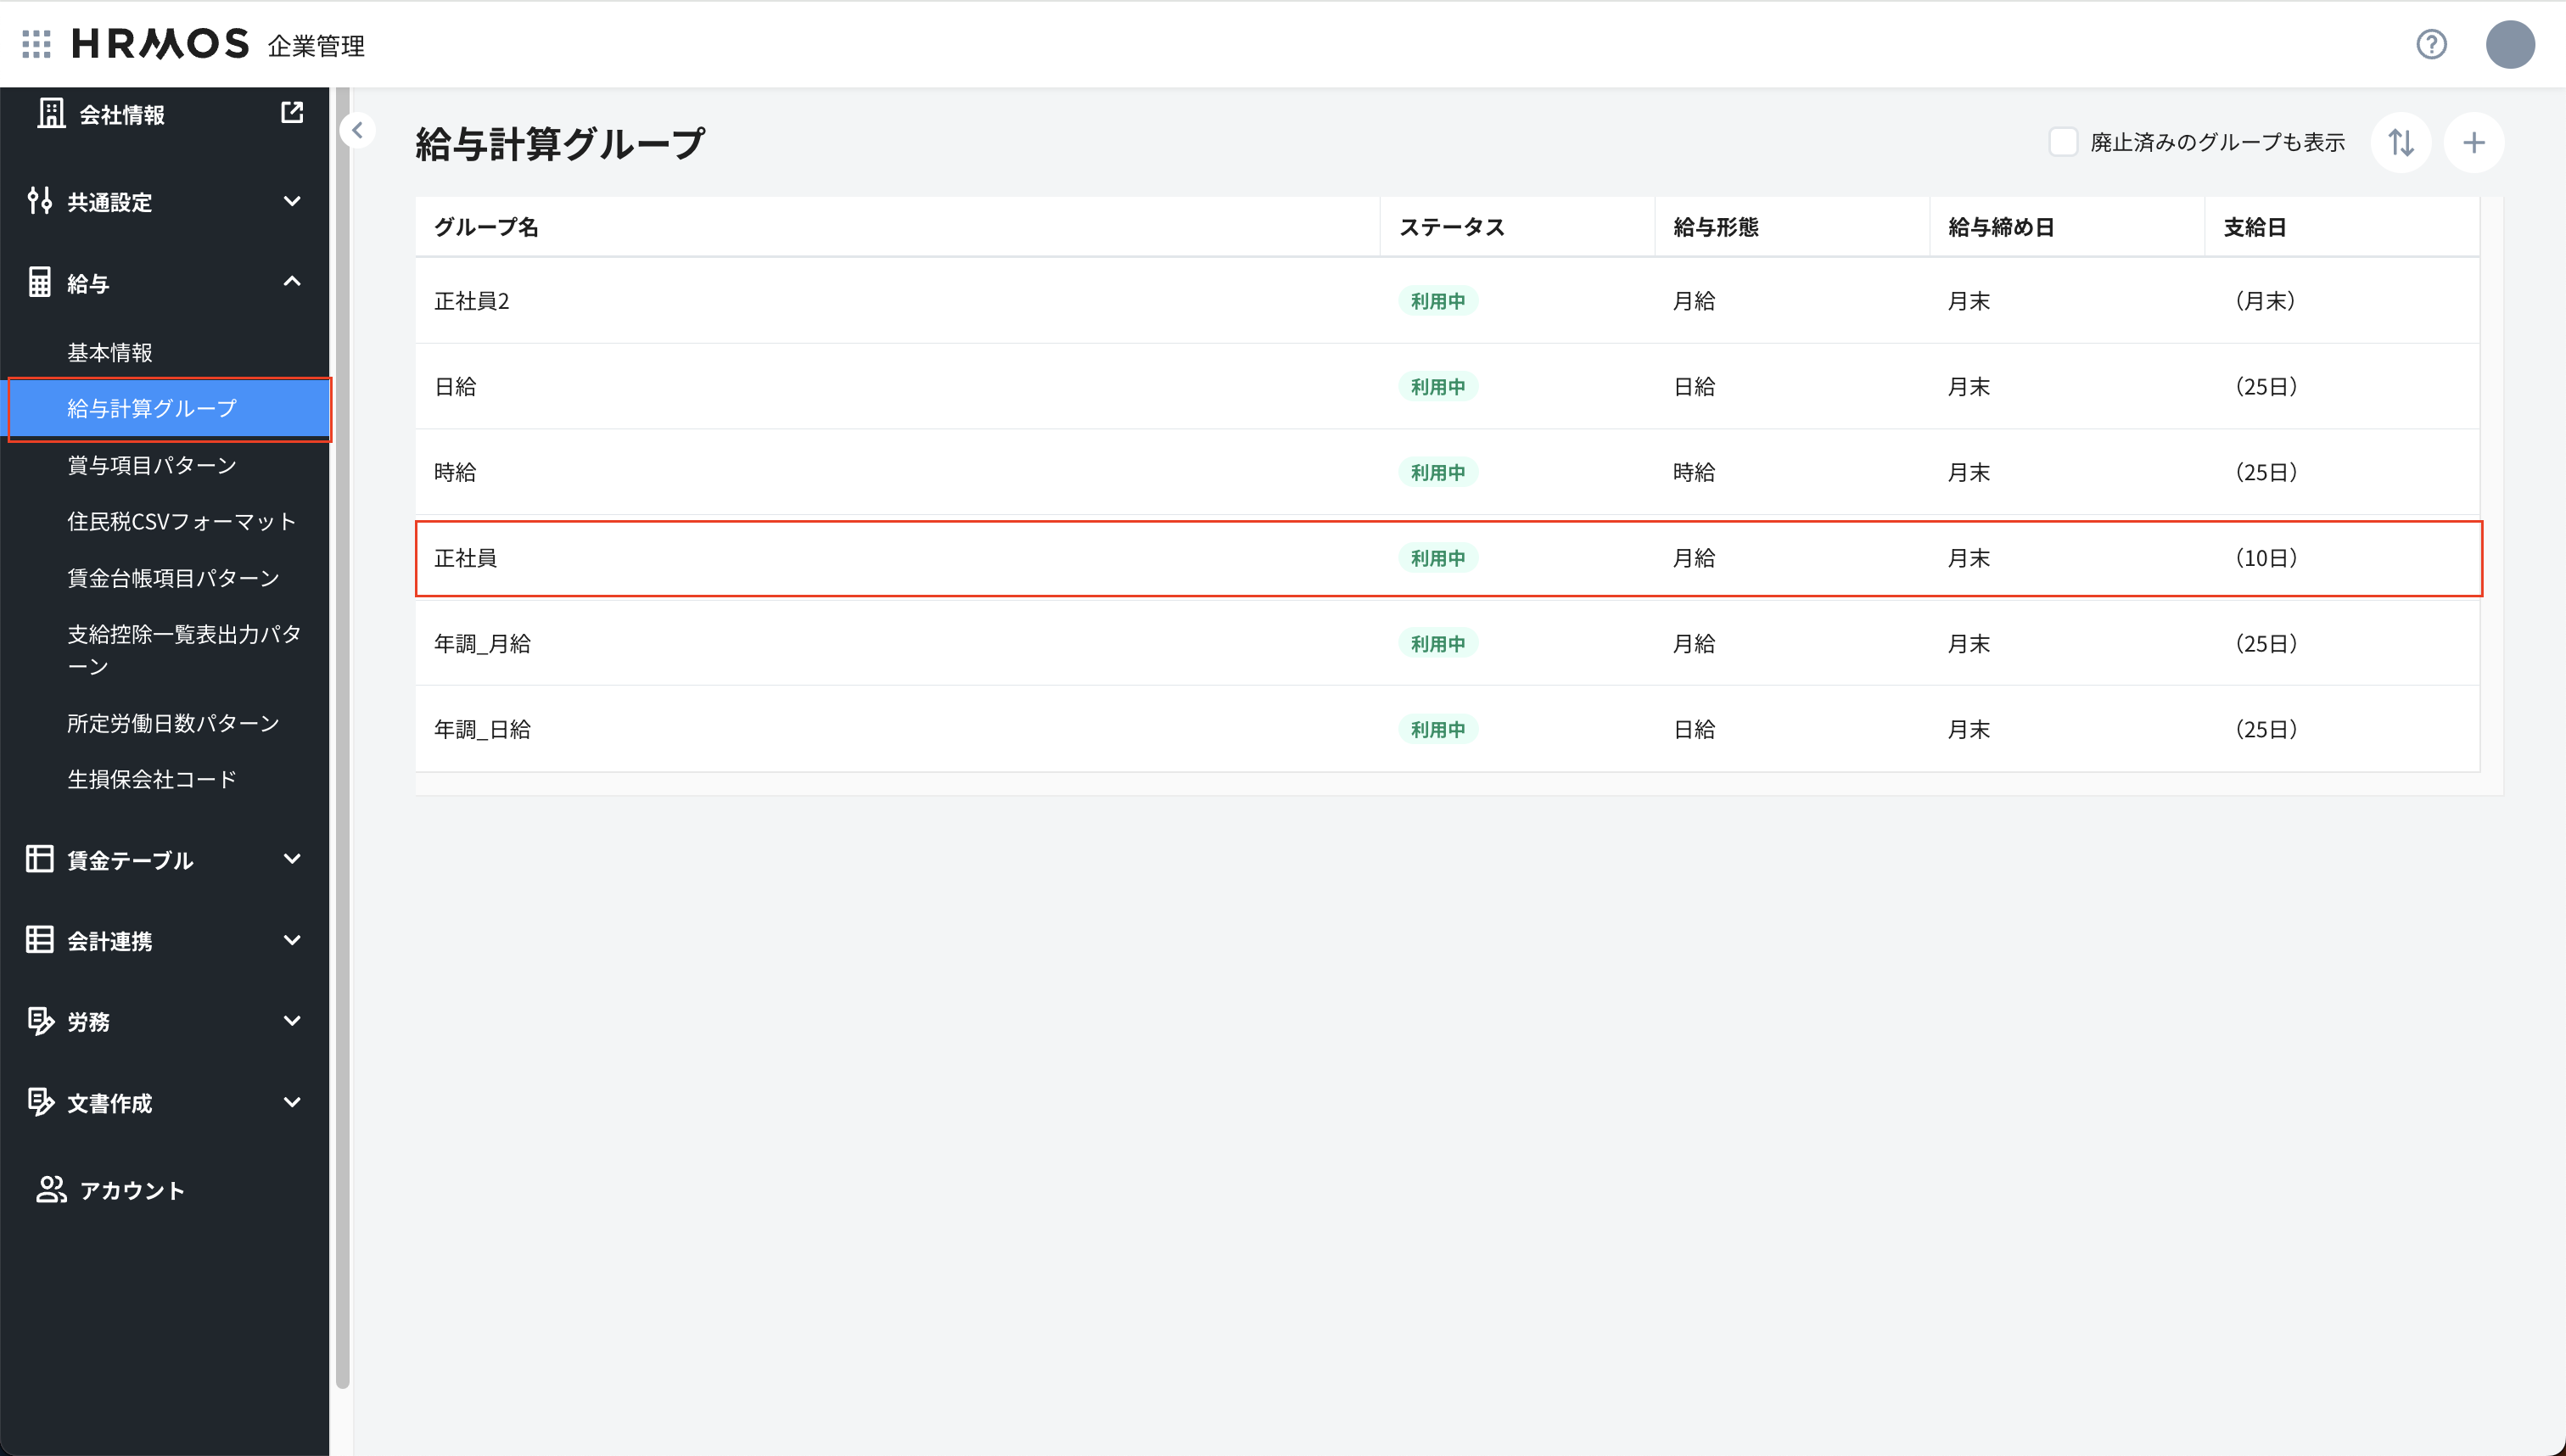Click the 給与 calculator icon
The image size is (2566, 1456).
[40, 282]
